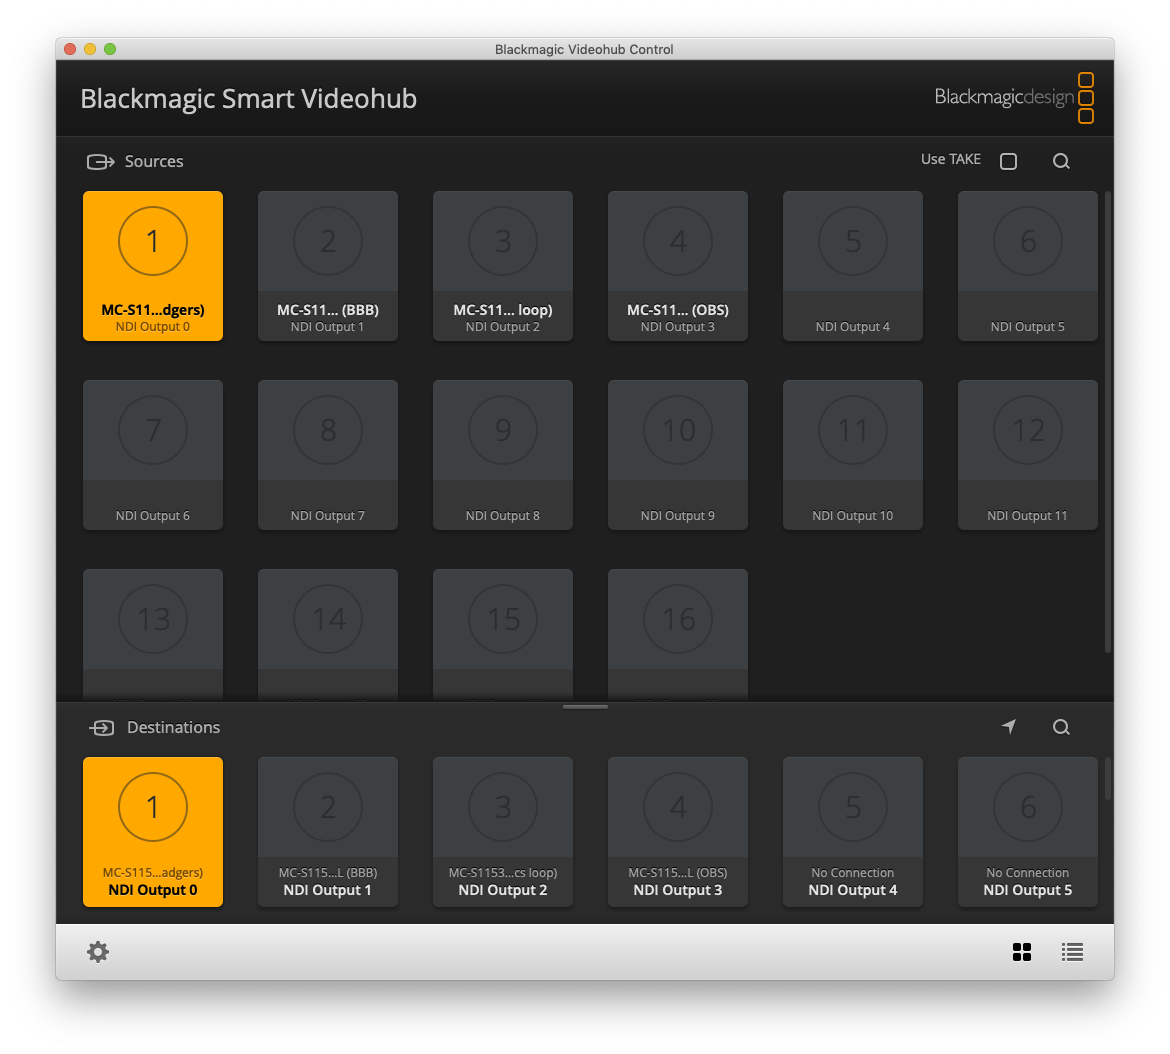1170x1054 pixels.
Task: Click the Destinations heading label
Action: [173, 727]
